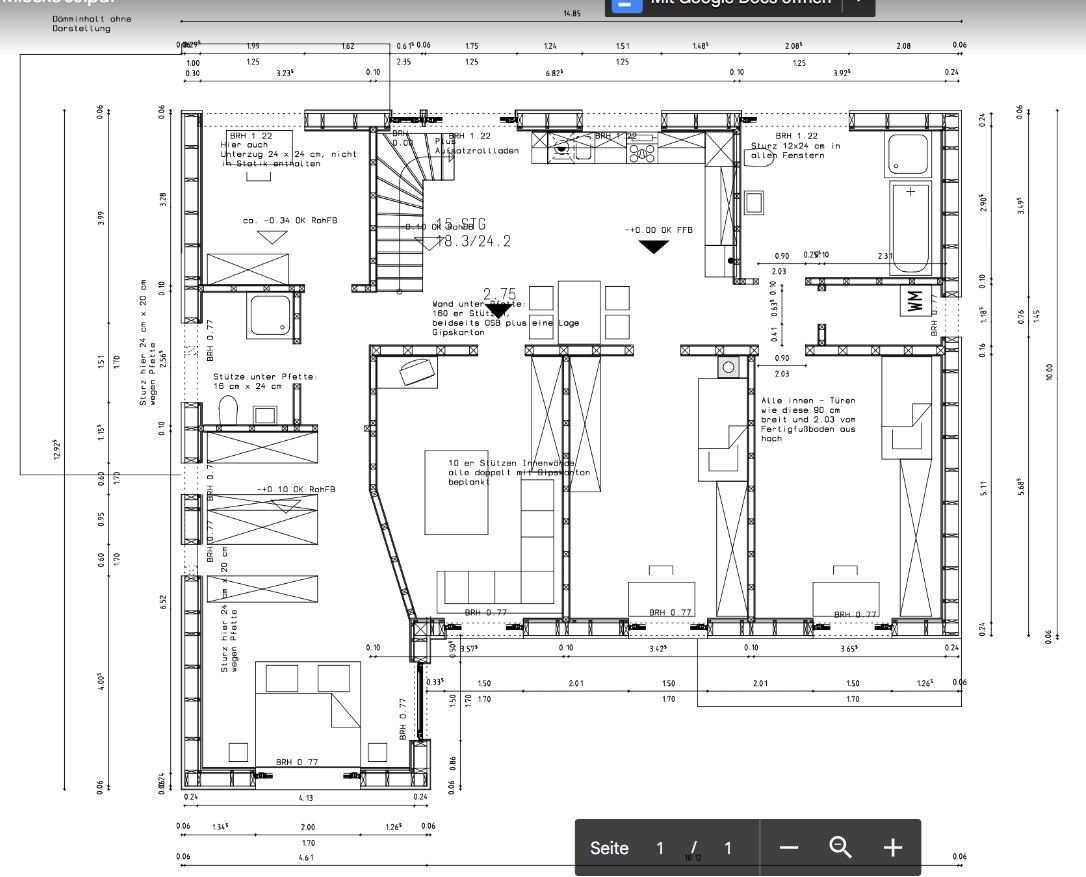Expand the dropdown arrow beside Google Docs button
The width and height of the screenshot is (1086, 877).
[x=858, y=3]
